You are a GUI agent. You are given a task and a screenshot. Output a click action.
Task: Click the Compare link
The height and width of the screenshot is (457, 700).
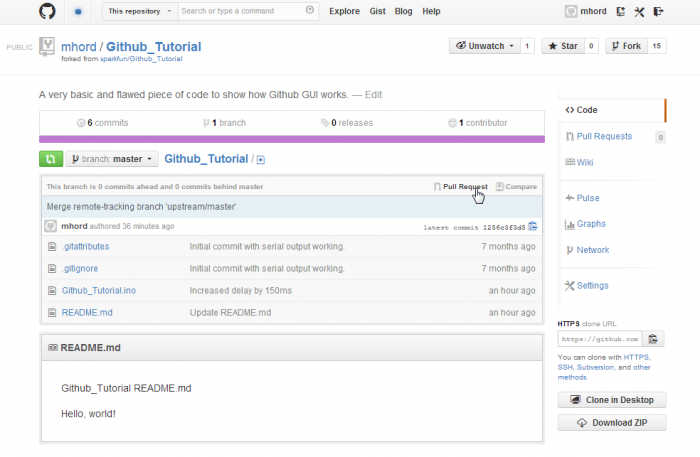click(517, 187)
